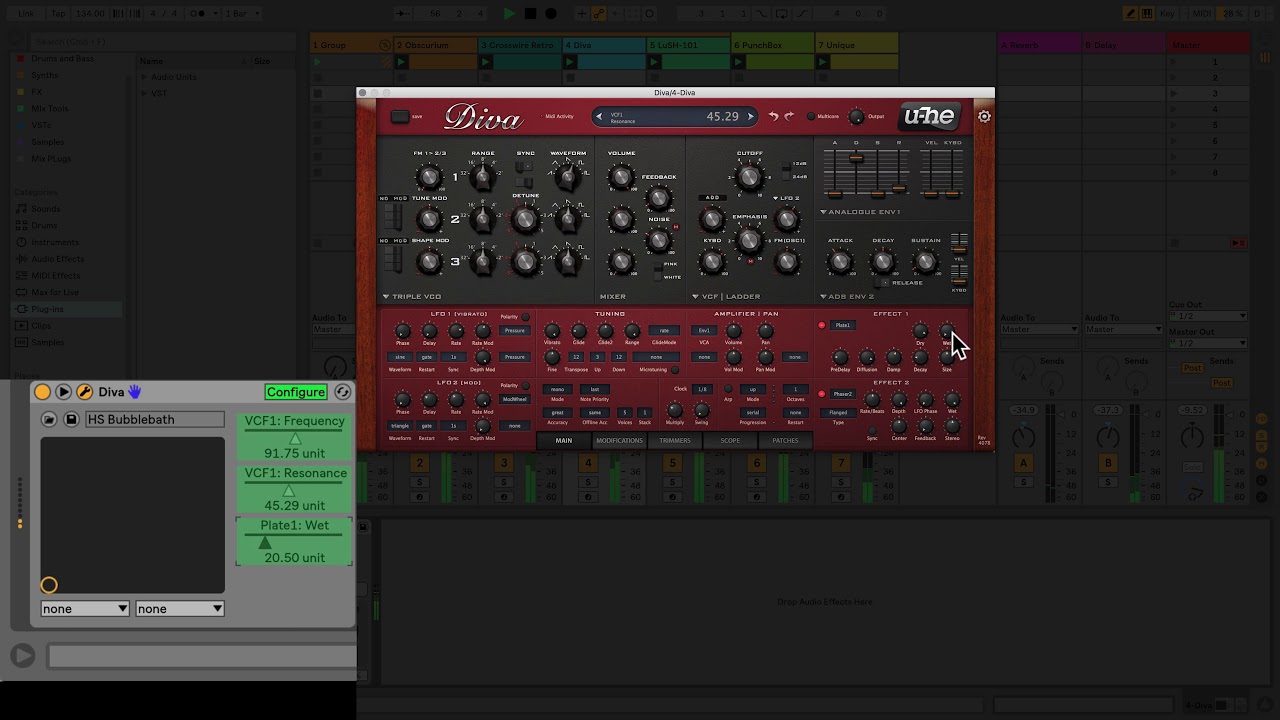Click the Diva settings gear icon
Viewport: 1280px width, 720px height.
point(984,116)
